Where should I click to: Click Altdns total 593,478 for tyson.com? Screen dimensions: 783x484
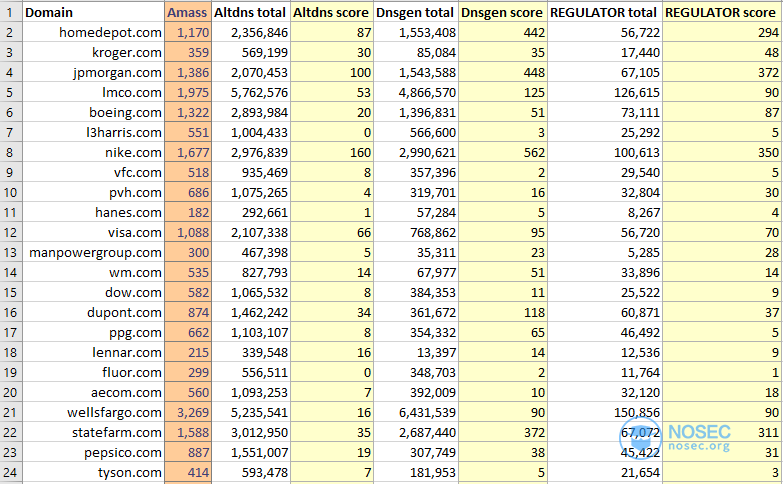pyautogui.click(x=251, y=472)
